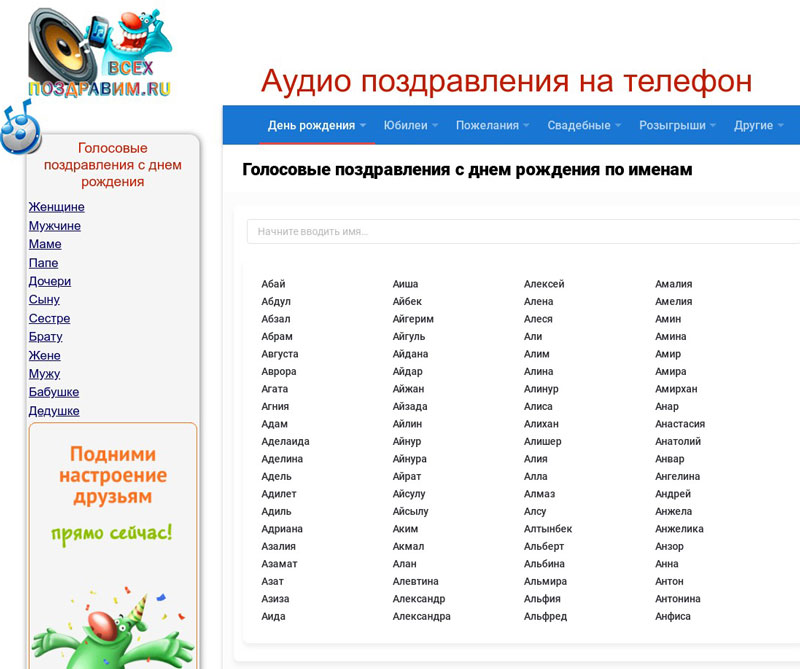The height and width of the screenshot is (669, 800).
Task: Select the name Антон
Action: 669,581
